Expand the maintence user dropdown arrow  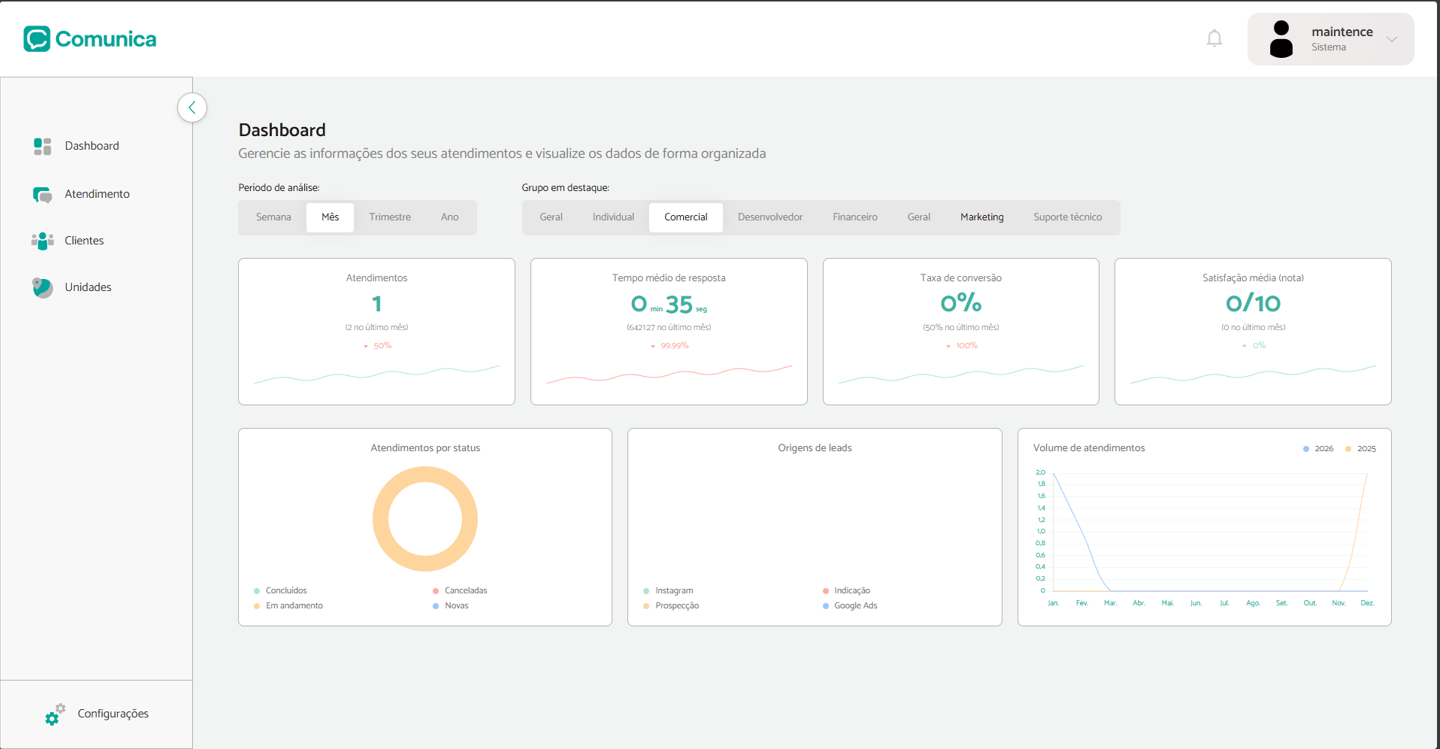tap(1392, 40)
